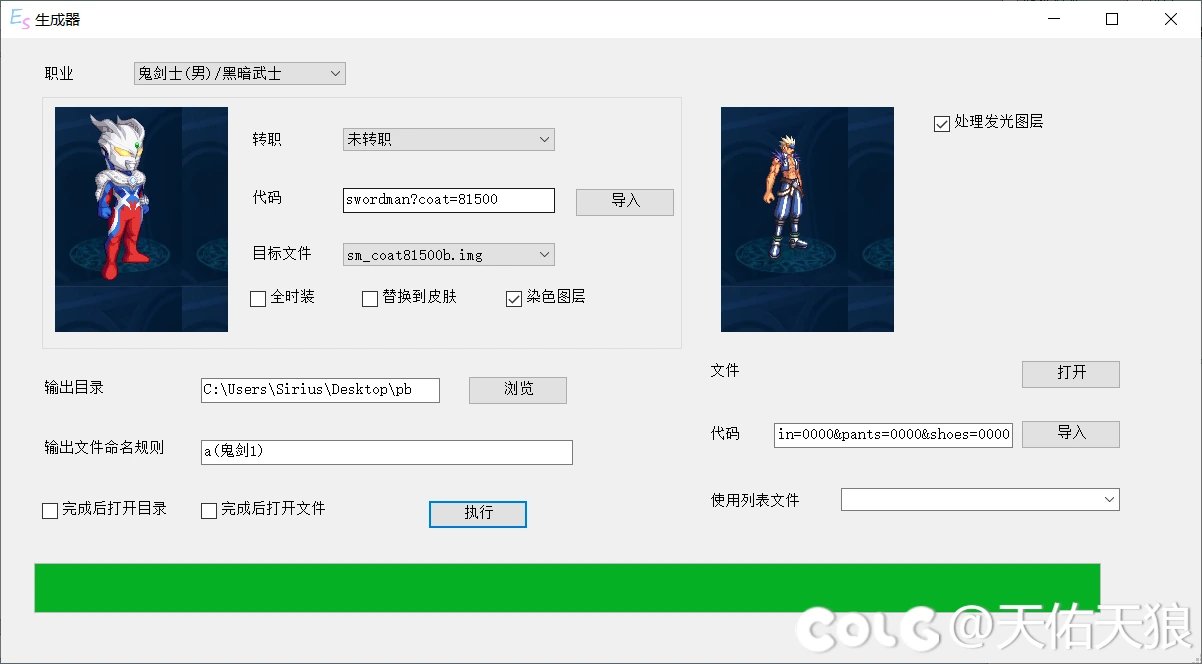
Task: Tick the 替换到皮肤 checkbox
Action: pos(370,298)
